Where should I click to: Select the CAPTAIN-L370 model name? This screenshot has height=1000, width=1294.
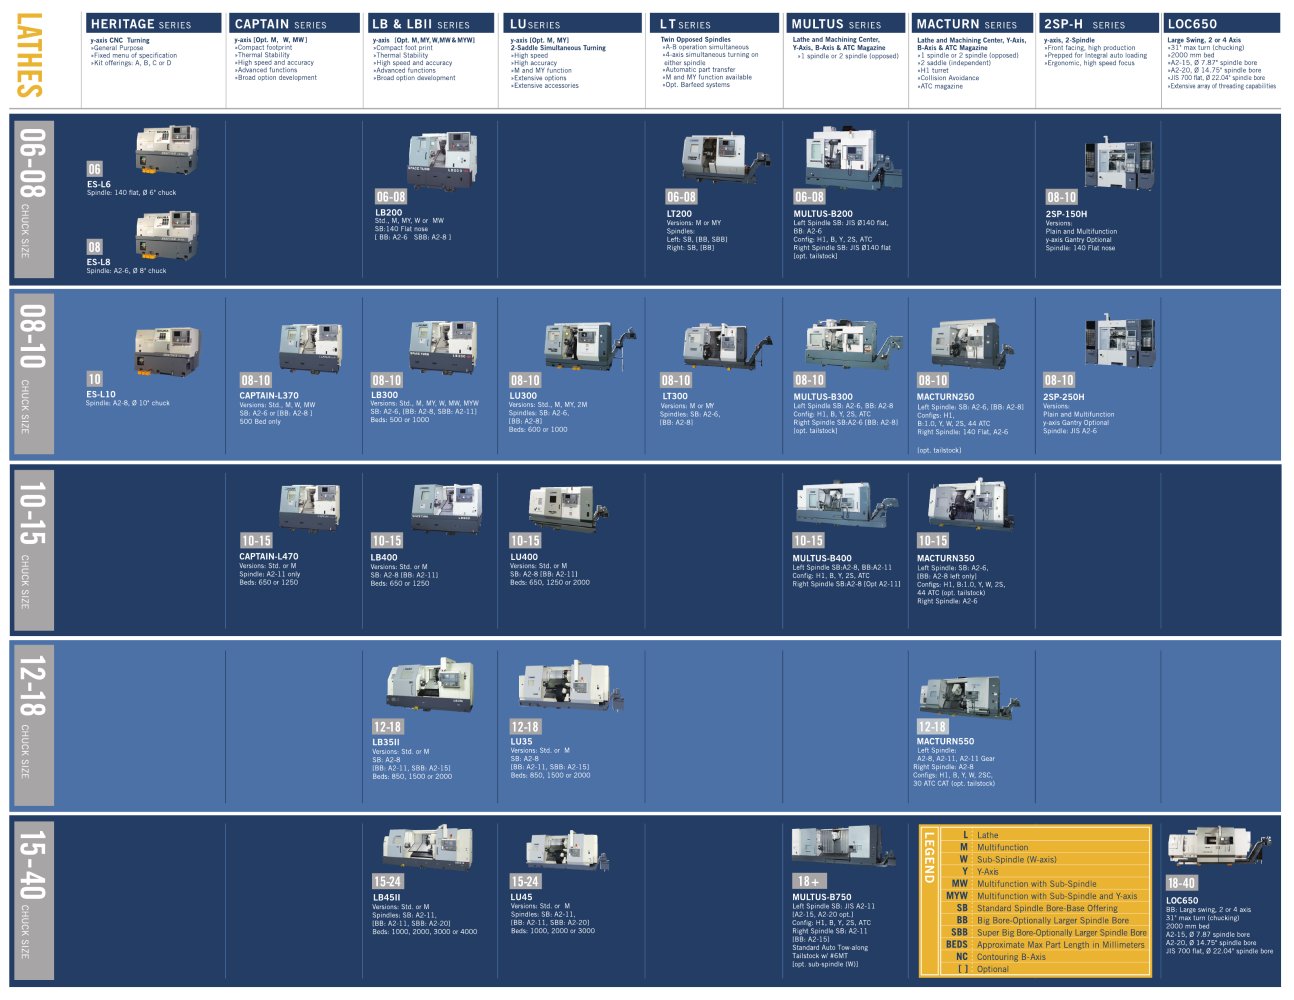coord(269,396)
